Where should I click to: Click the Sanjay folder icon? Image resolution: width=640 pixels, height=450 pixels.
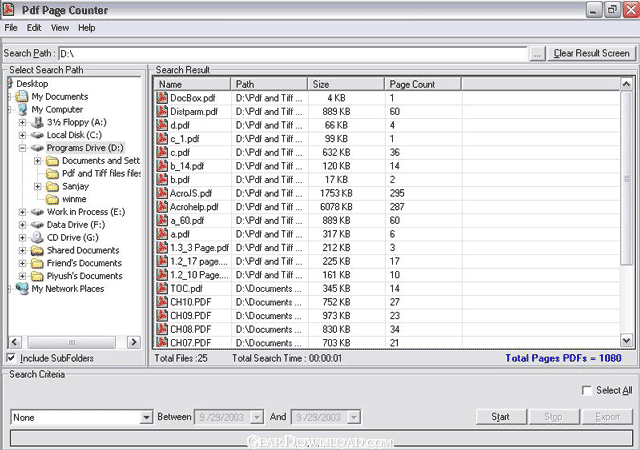[x=52, y=186]
